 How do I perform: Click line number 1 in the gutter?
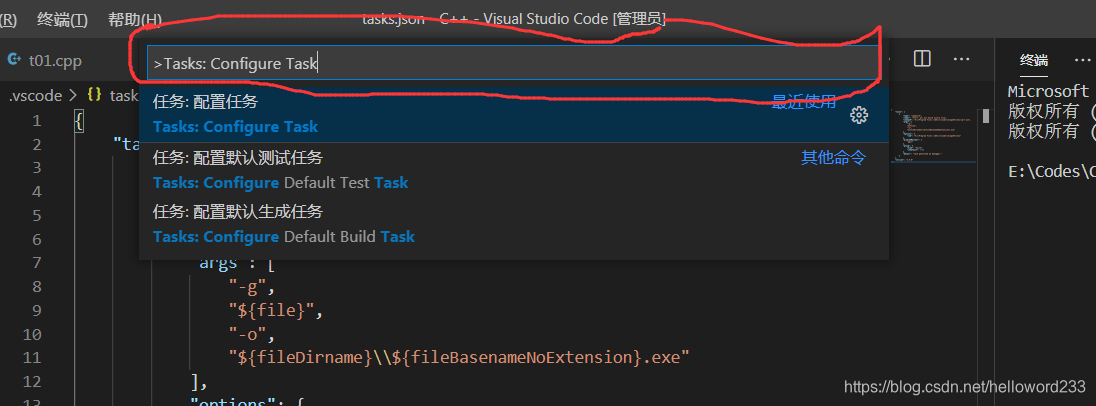36,121
